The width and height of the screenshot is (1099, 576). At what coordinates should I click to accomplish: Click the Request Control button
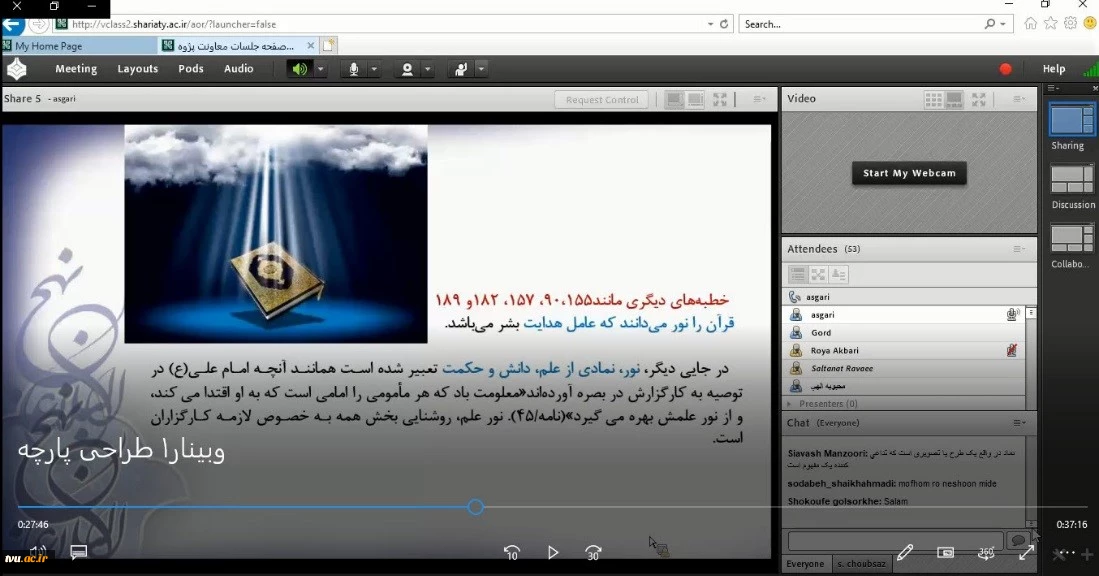pyautogui.click(x=601, y=100)
